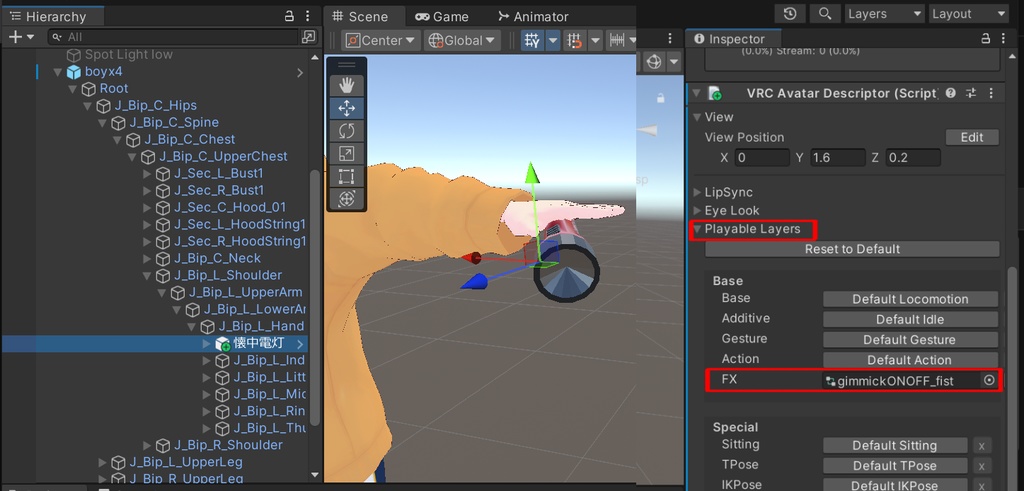Select the Hand view tool

click(x=346, y=85)
